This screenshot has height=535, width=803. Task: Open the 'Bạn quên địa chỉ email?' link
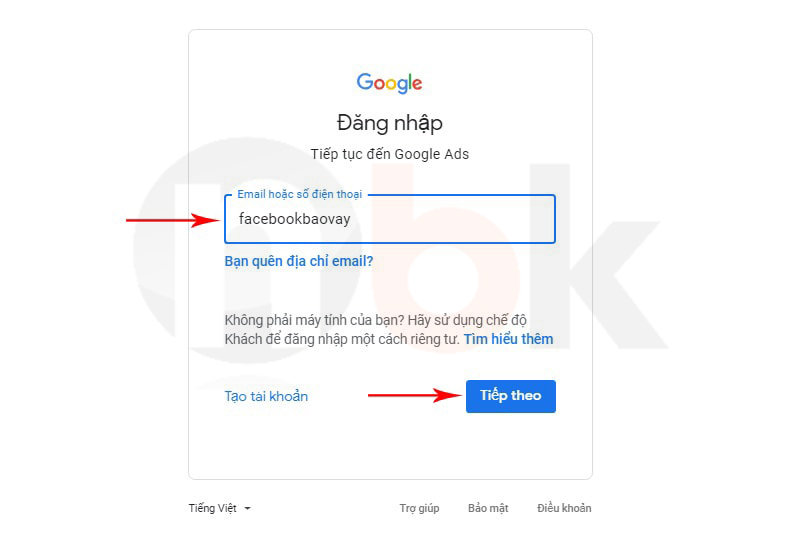299,261
